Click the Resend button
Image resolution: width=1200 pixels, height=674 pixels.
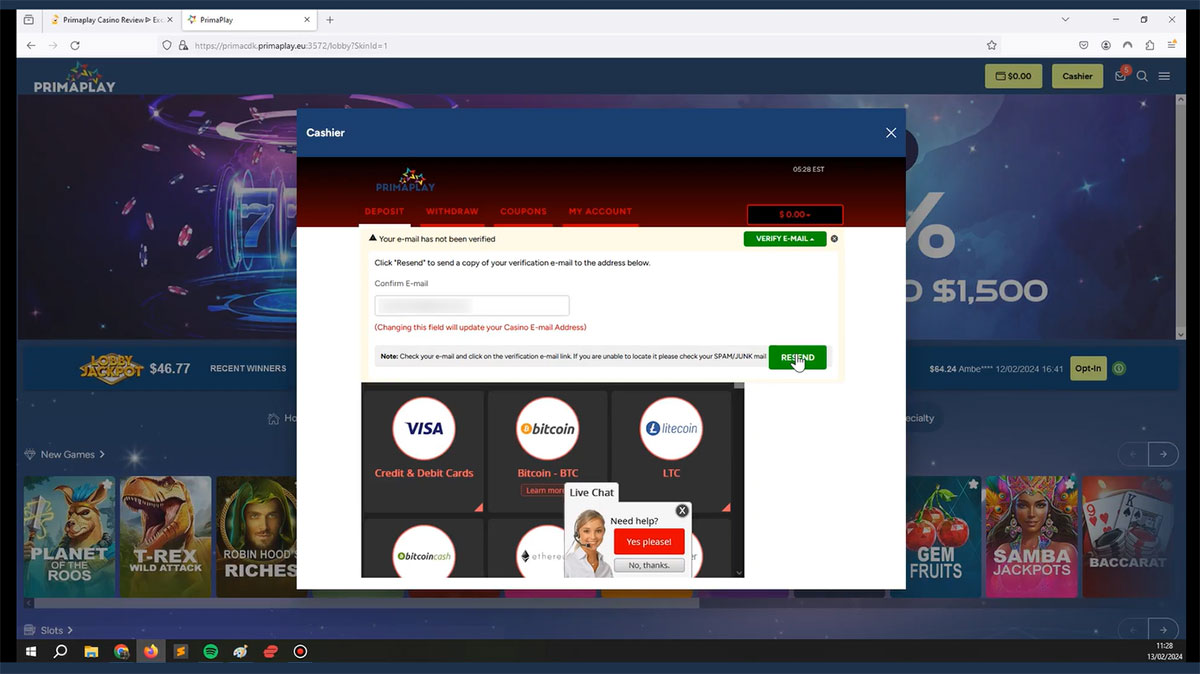coord(797,358)
